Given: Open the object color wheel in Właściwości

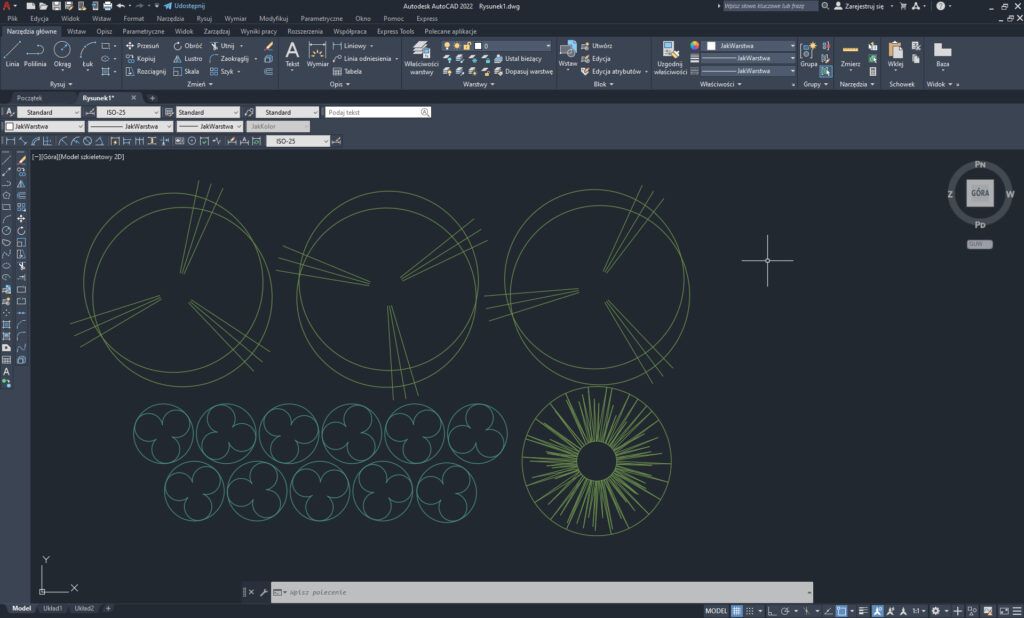Looking at the screenshot, I should point(695,46).
